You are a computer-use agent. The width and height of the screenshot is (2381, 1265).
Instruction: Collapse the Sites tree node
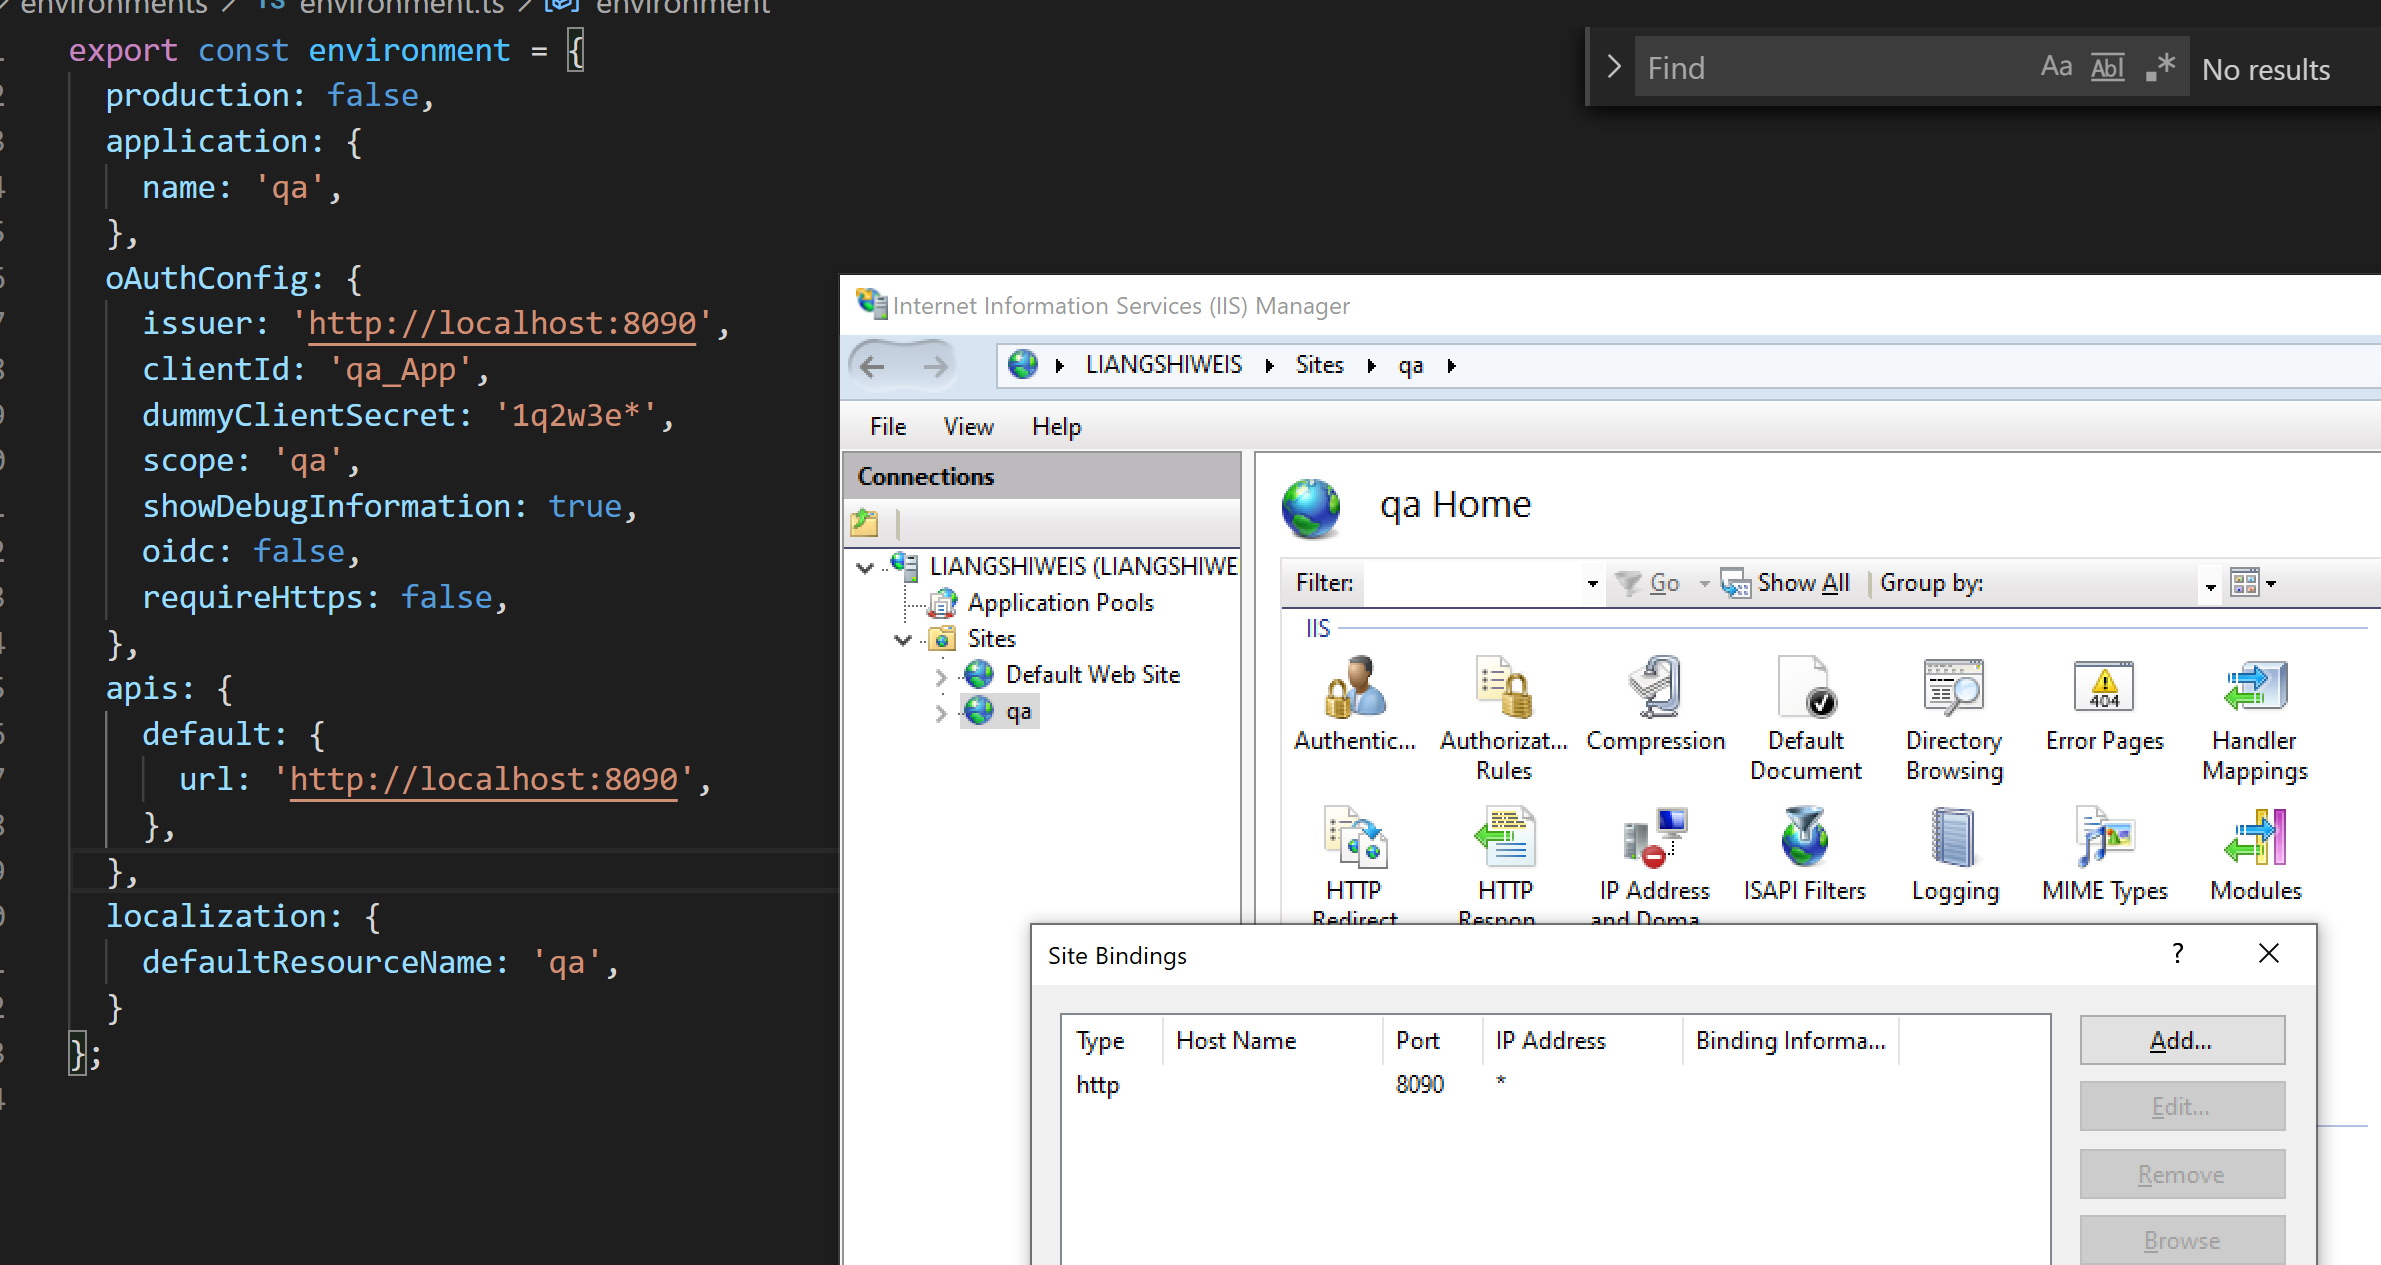(x=903, y=640)
